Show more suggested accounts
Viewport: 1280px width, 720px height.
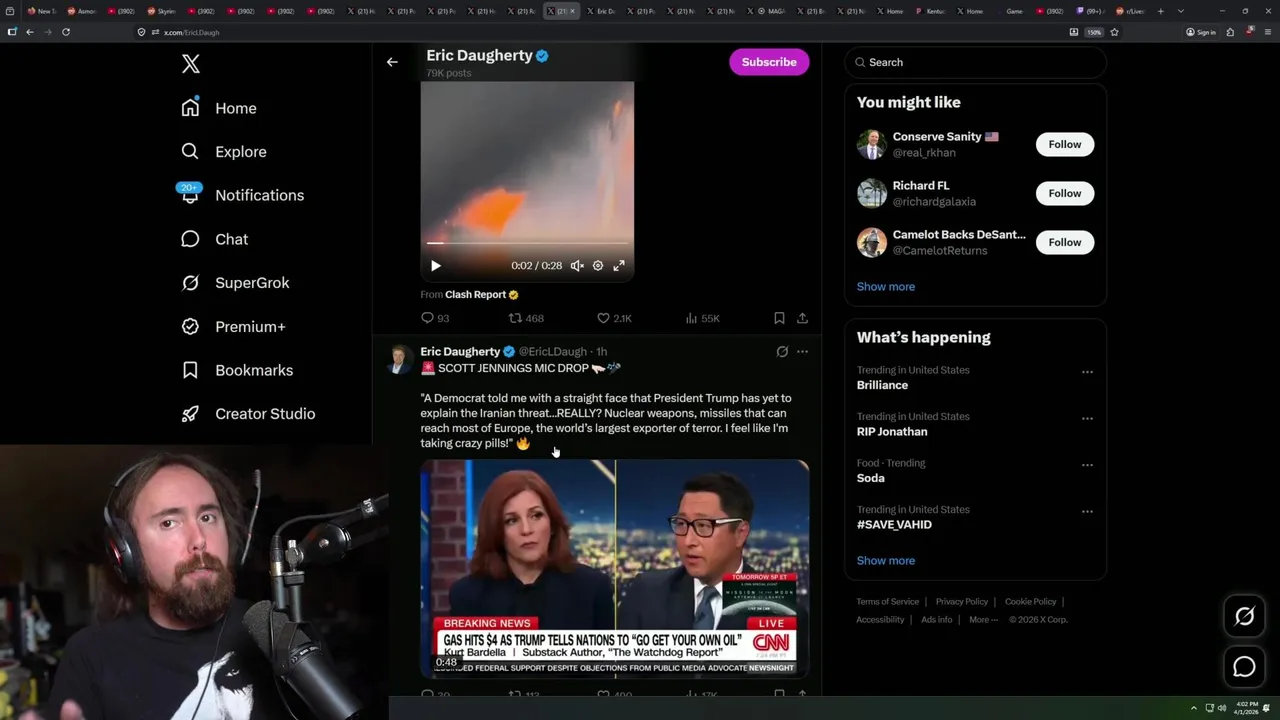[x=886, y=287]
